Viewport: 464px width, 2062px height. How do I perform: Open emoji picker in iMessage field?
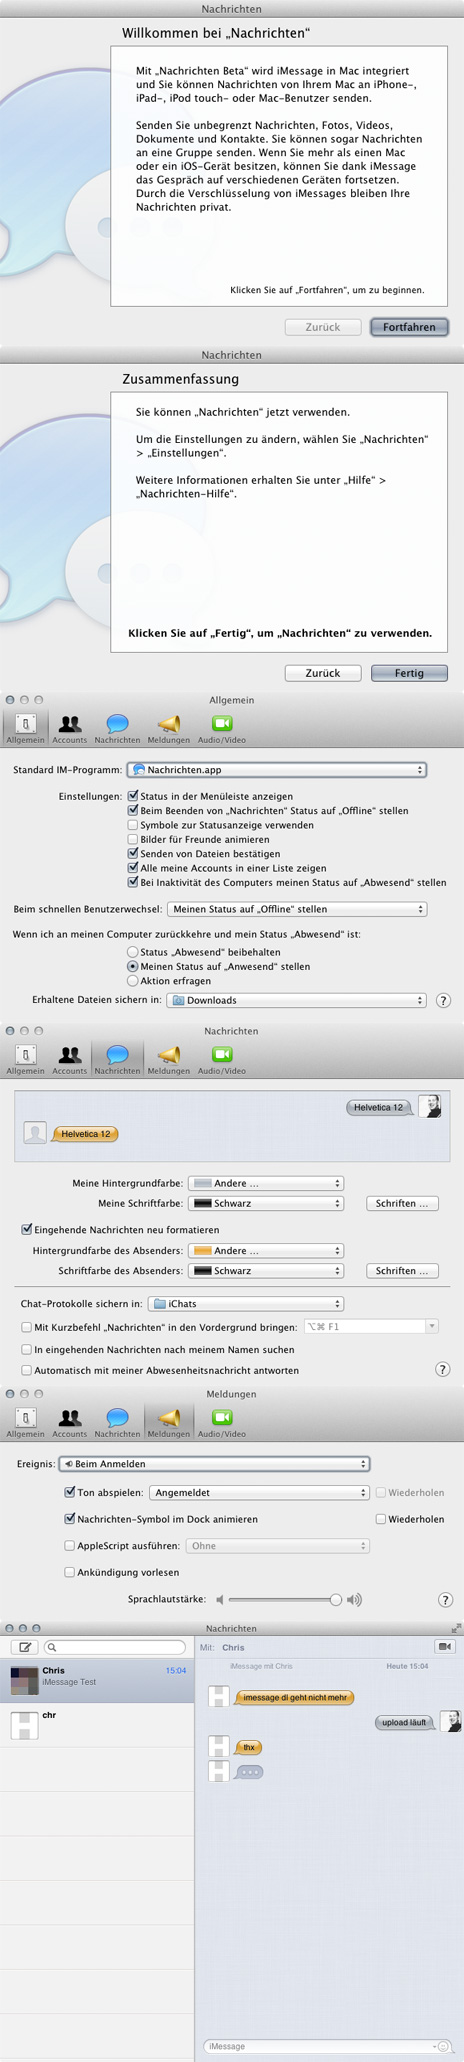tap(443, 2046)
